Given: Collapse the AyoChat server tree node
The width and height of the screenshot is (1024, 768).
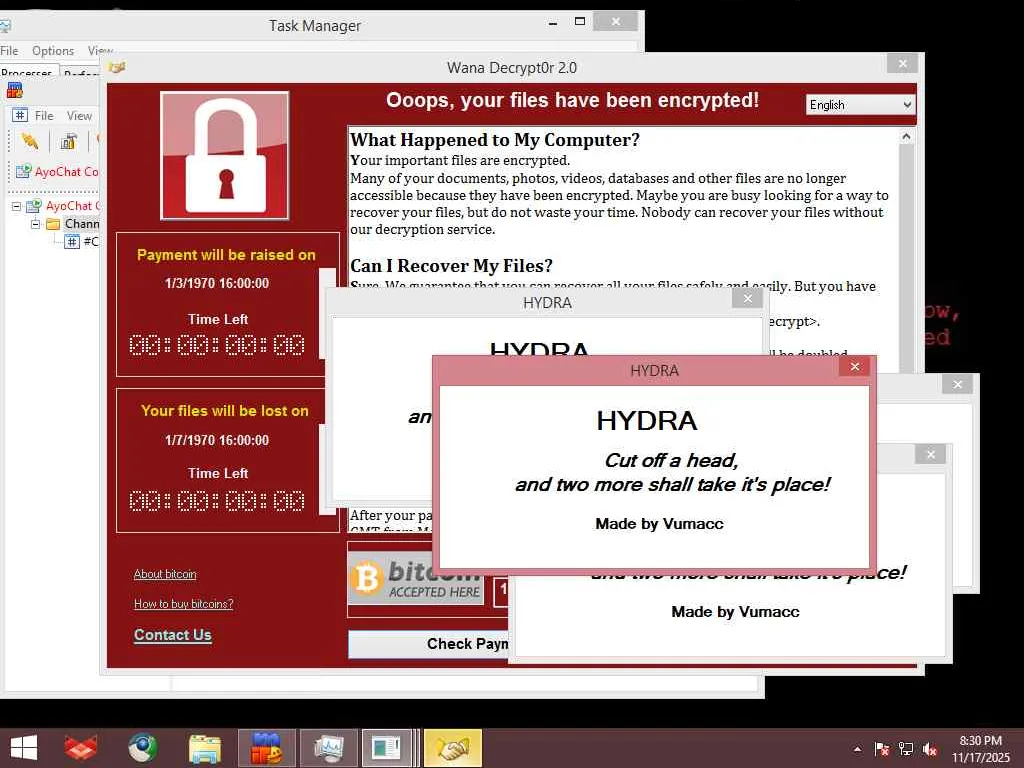Looking at the screenshot, I should 16,206.
